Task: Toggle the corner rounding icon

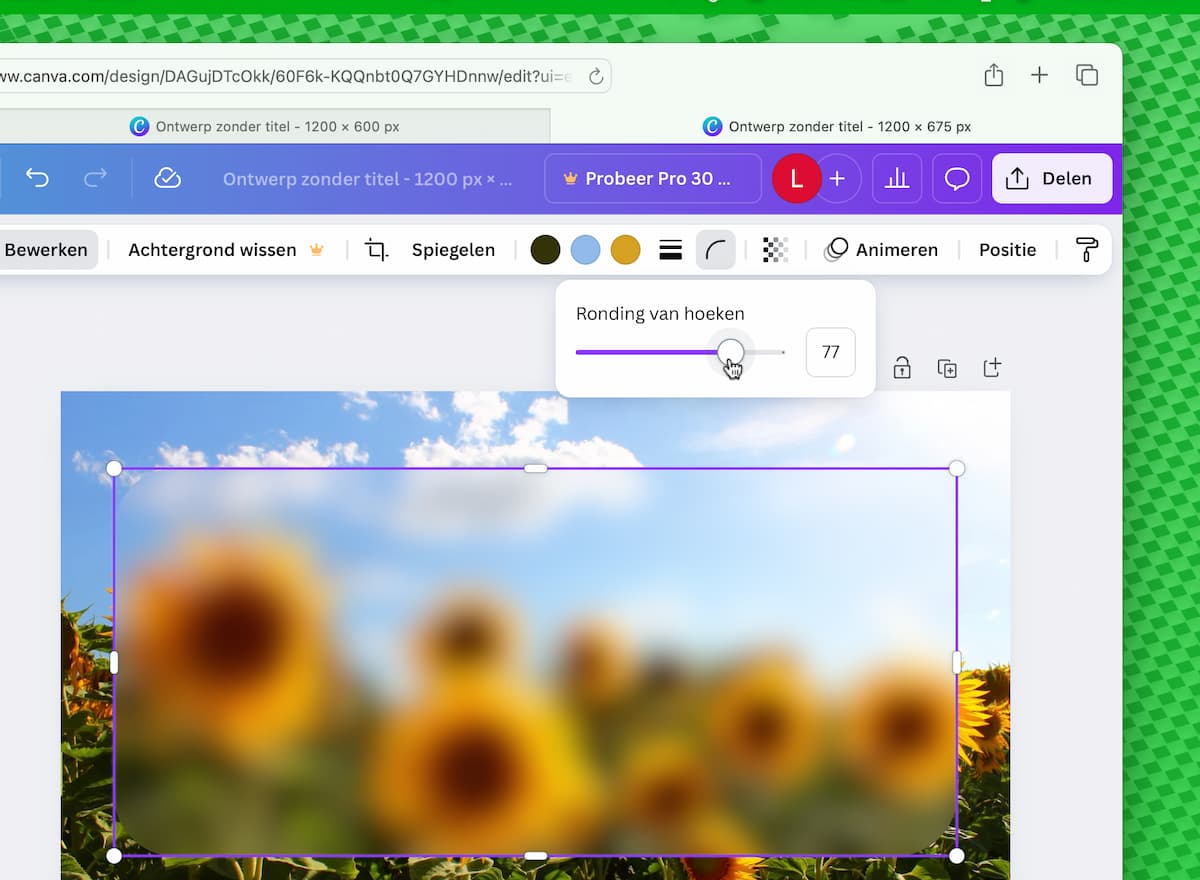Action: tap(715, 250)
